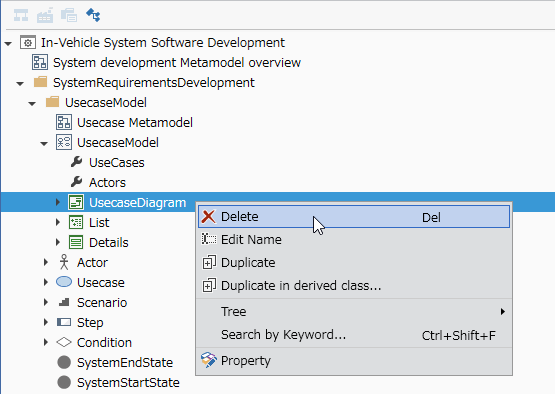
Task: Click the stacked windows toolbar icon
Action: tap(69, 15)
